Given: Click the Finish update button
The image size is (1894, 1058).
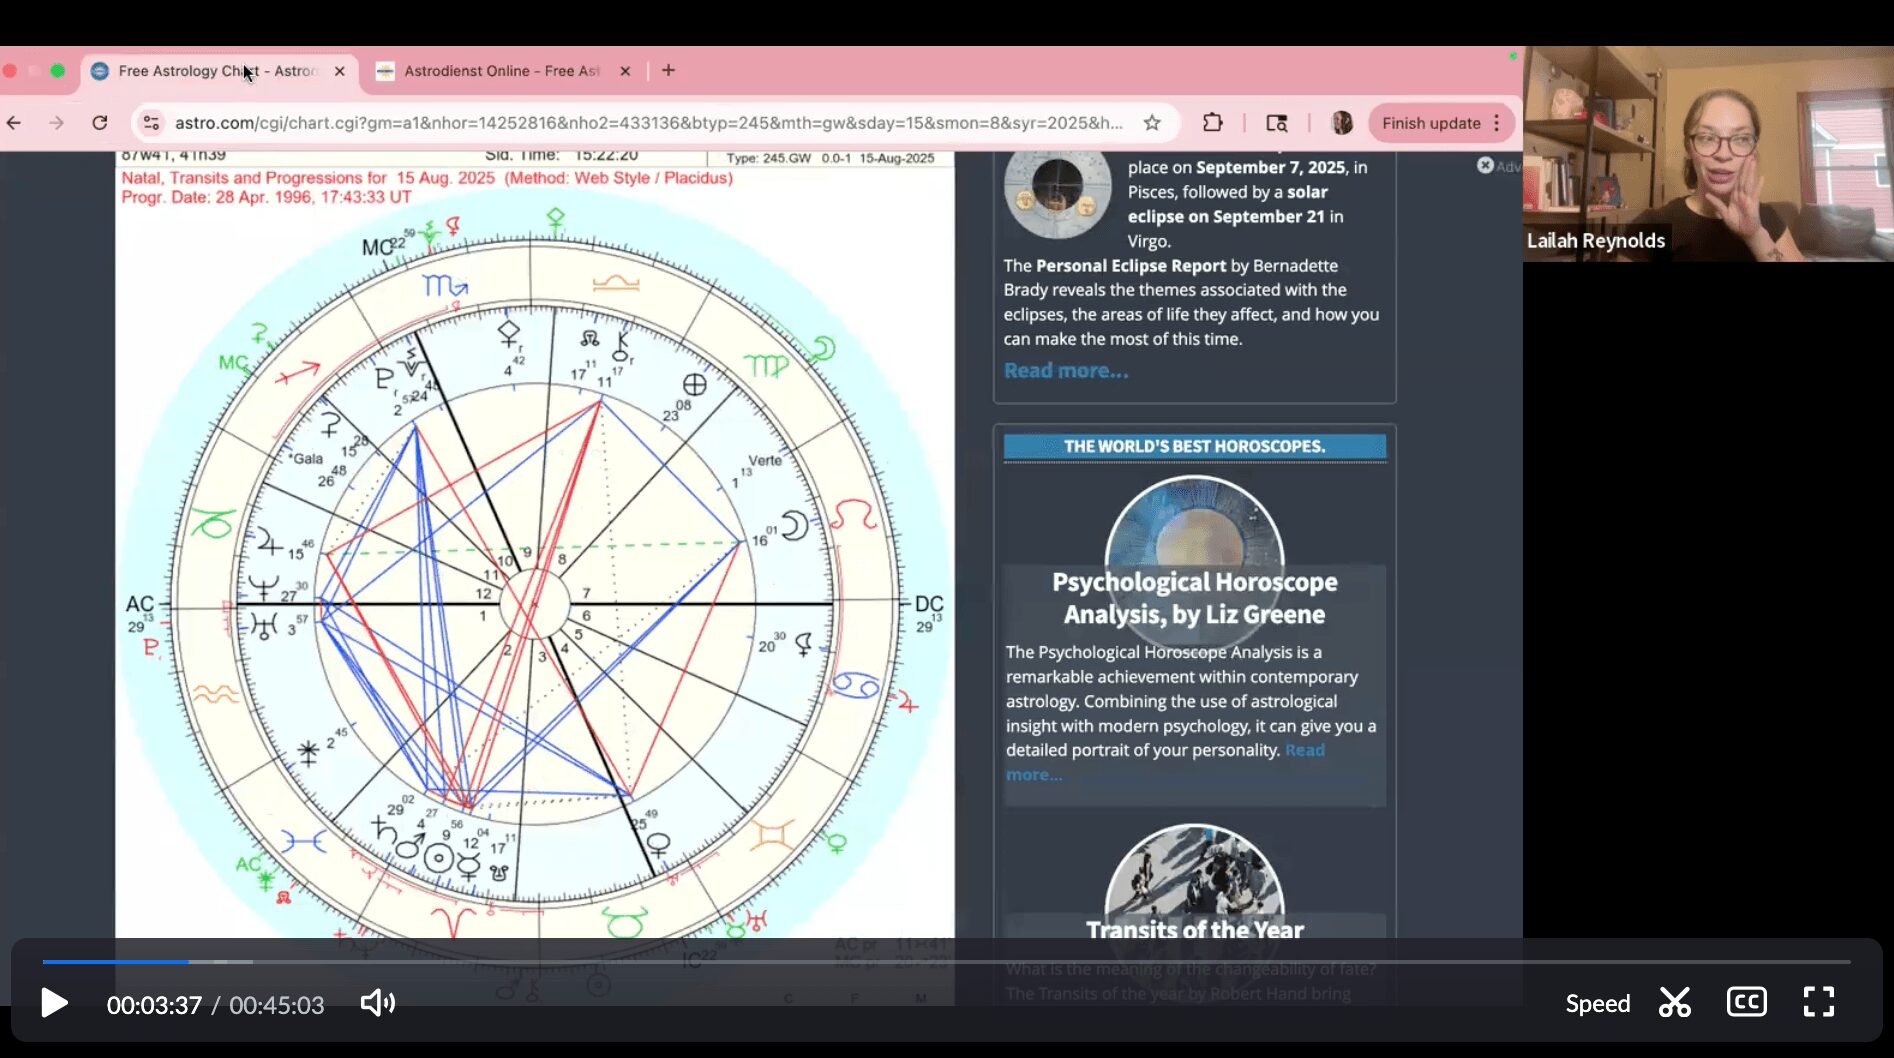Looking at the screenshot, I should [x=1430, y=123].
